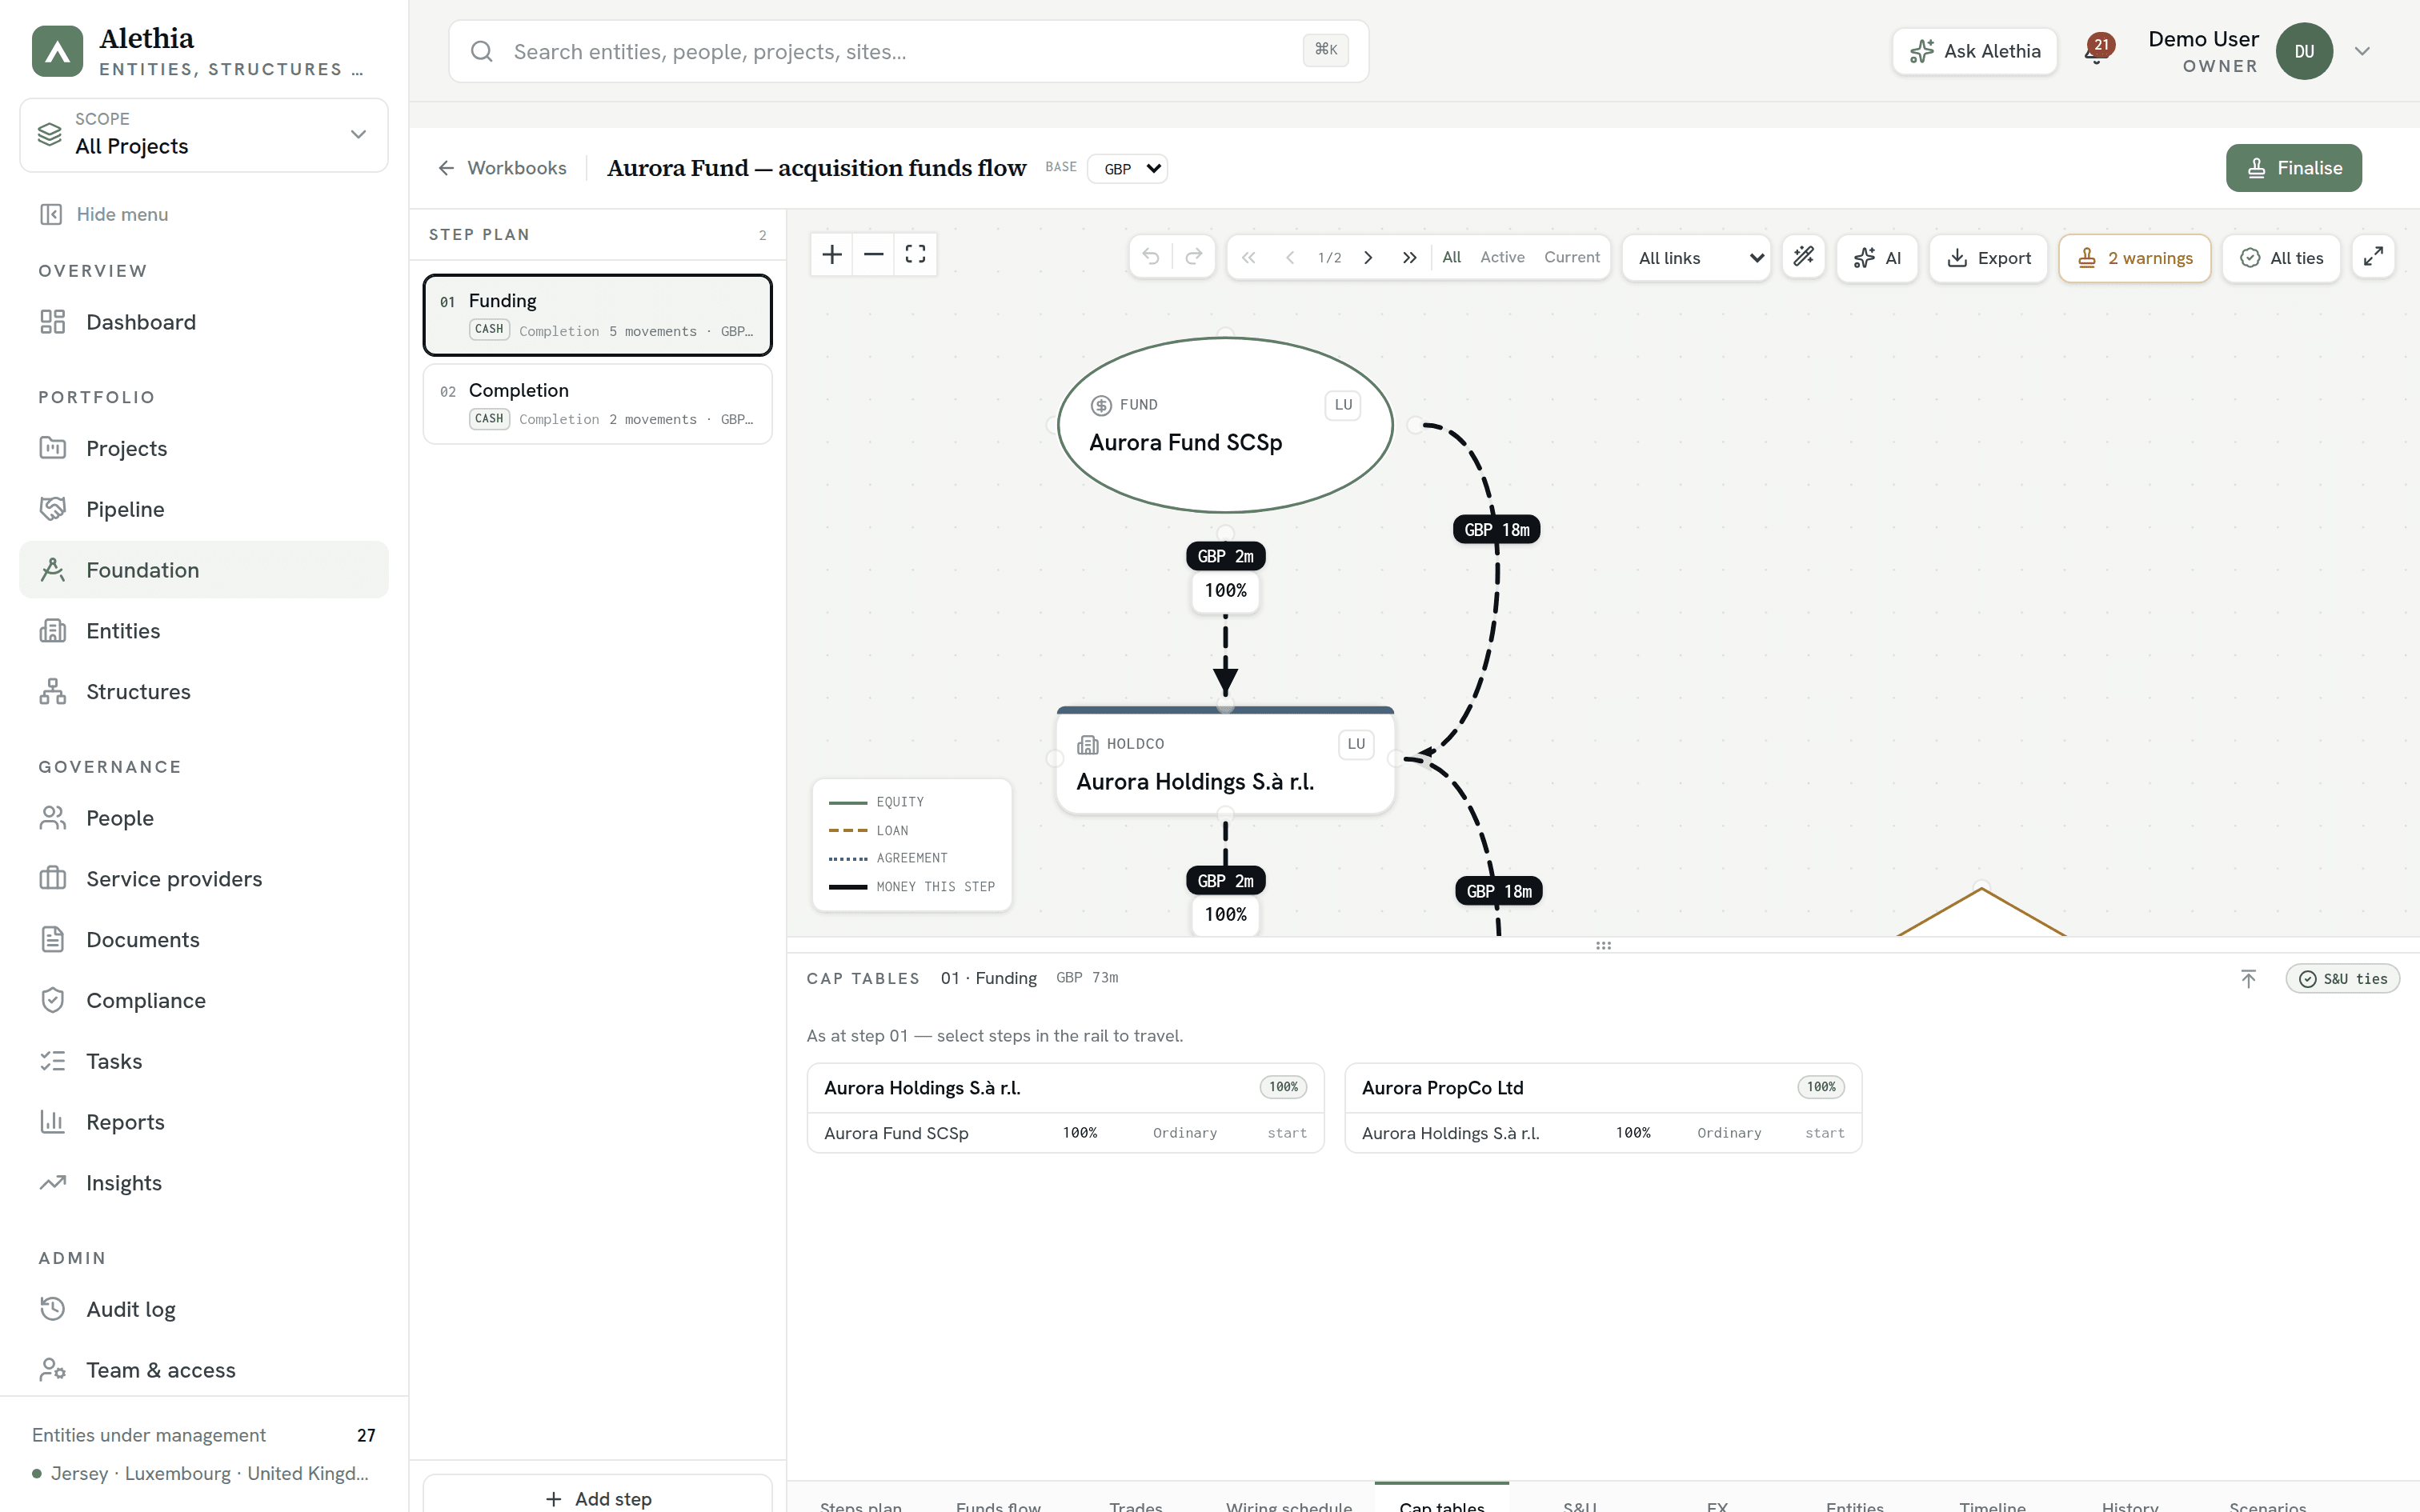
Task: Change base currency GBP dropdown
Action: (1127, 168)
